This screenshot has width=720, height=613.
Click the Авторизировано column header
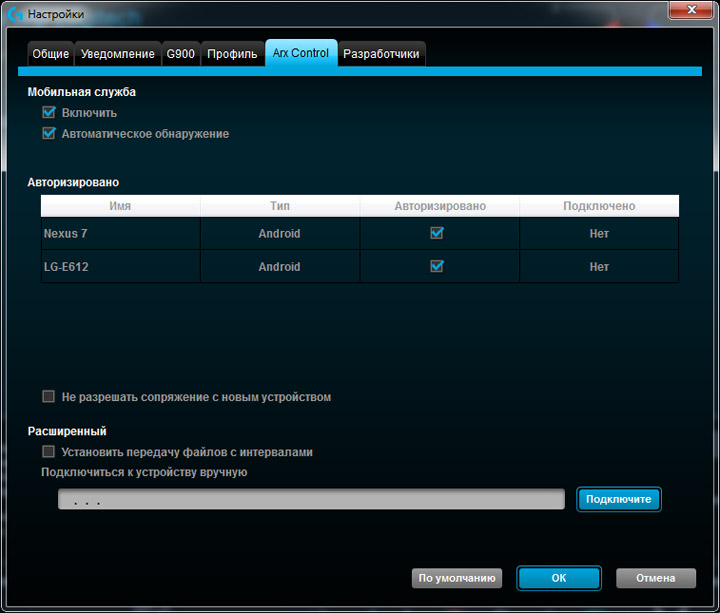(x=439, y=206)
